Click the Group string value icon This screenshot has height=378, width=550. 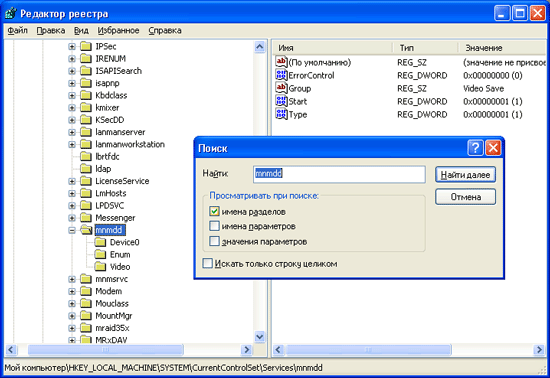[281, 88]
